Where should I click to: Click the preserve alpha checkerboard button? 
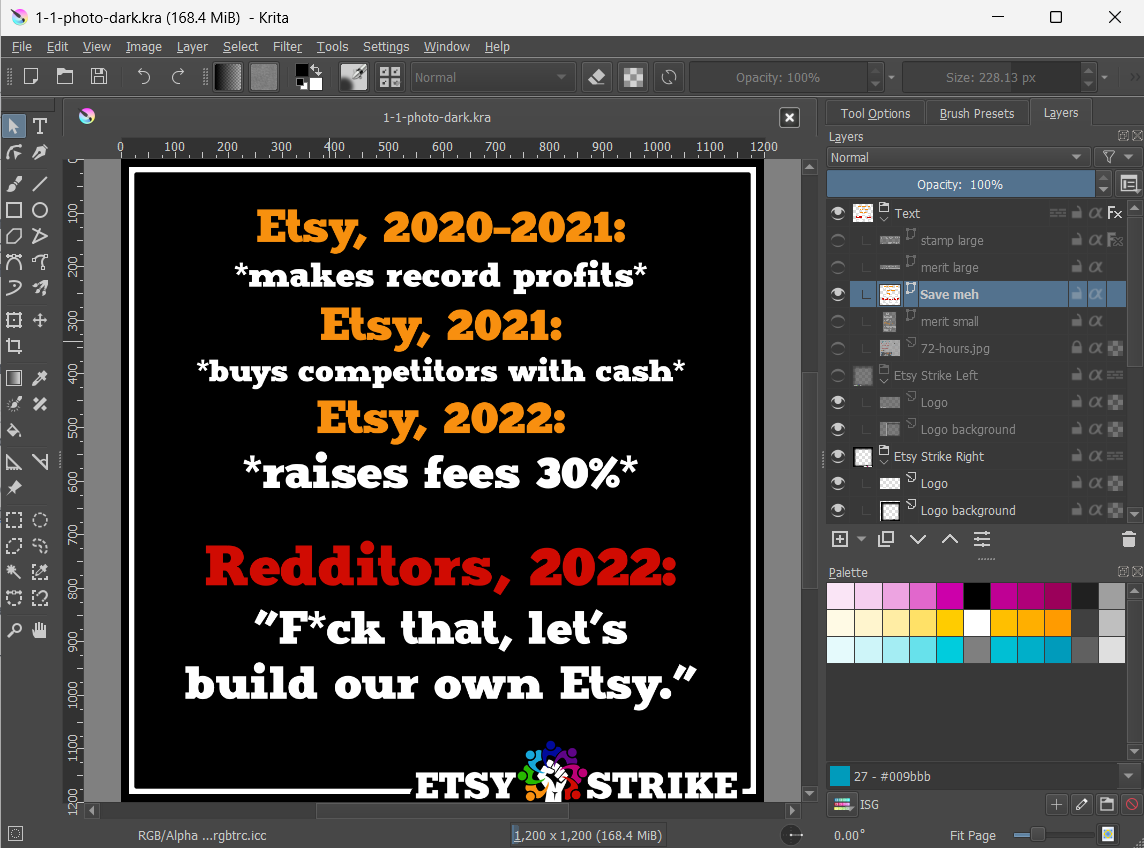coord(633,77)
